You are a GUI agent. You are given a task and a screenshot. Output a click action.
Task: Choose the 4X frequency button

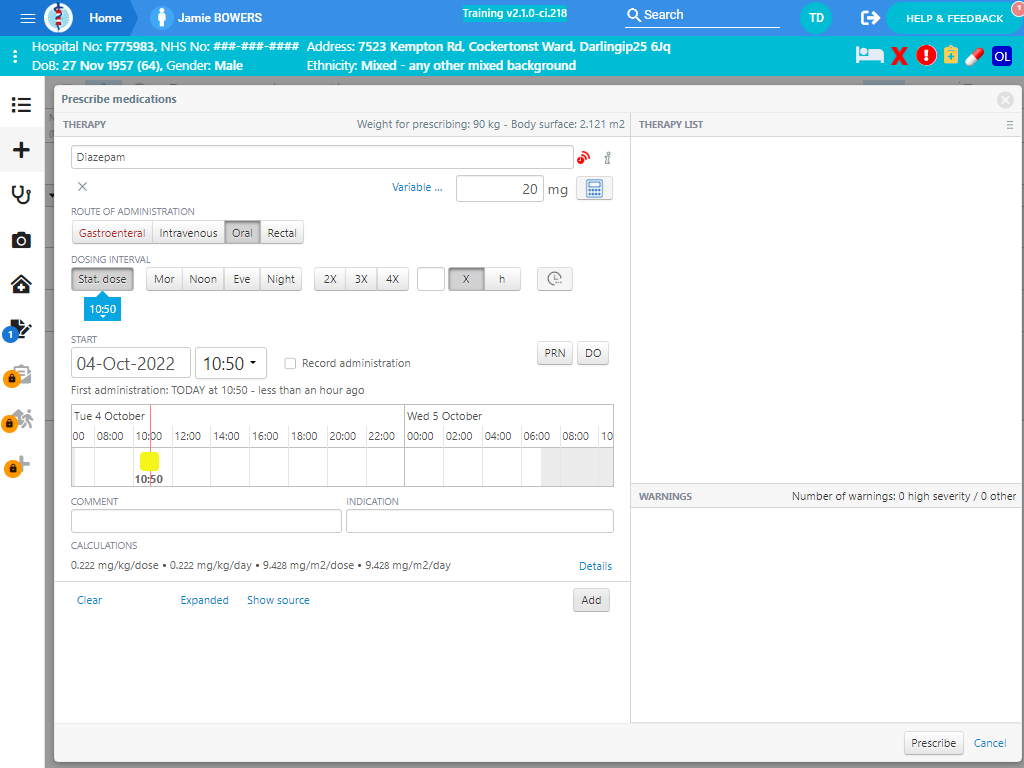(392, 279)
